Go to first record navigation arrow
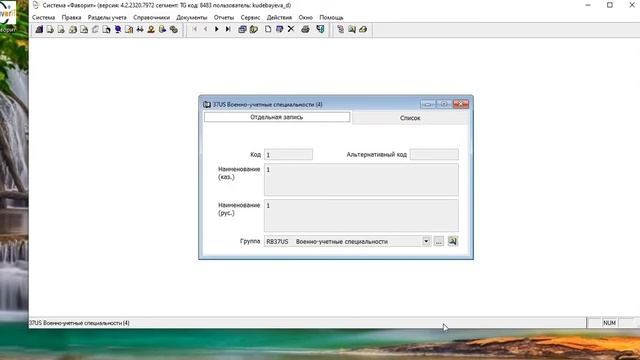Image resolution: width=640 pixels, height=360 pixels. point(194,29)
